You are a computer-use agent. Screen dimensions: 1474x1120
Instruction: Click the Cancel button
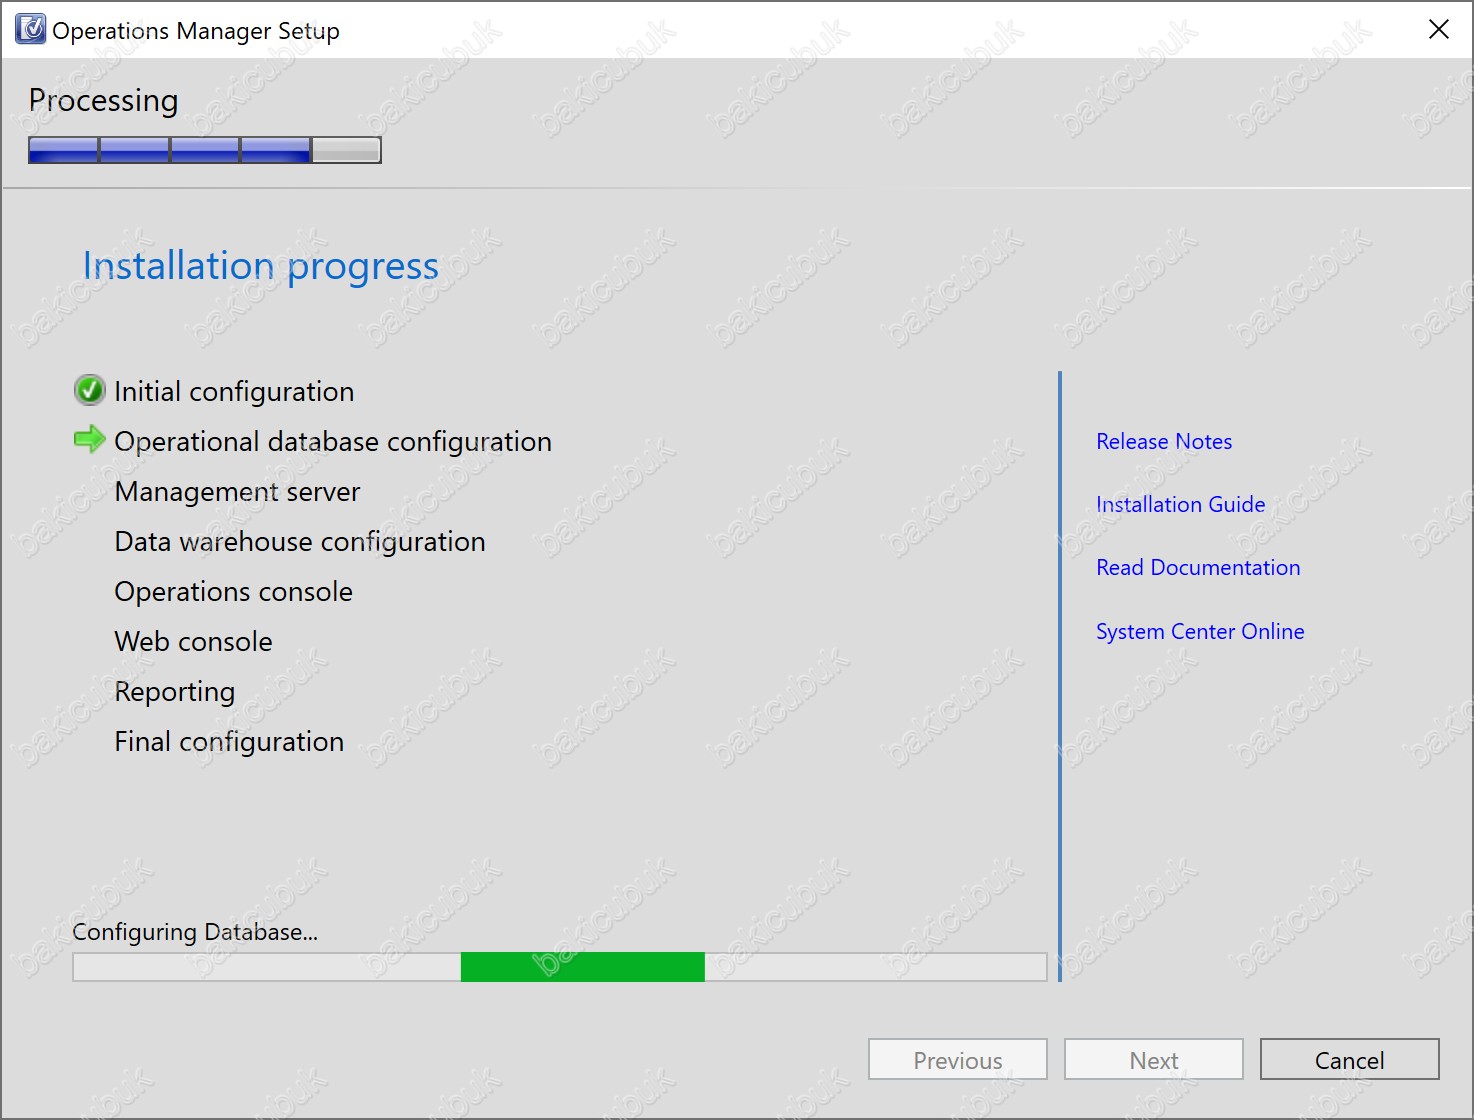[1350, 1059]
